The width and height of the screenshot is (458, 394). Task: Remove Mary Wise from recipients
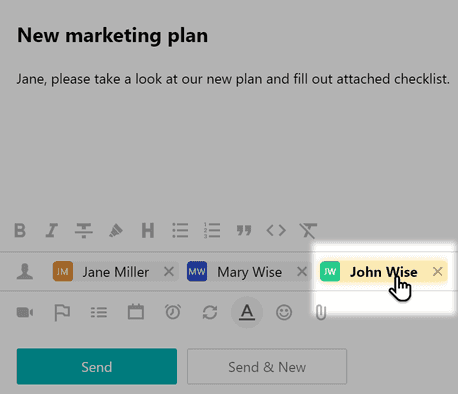click(302, 272)
